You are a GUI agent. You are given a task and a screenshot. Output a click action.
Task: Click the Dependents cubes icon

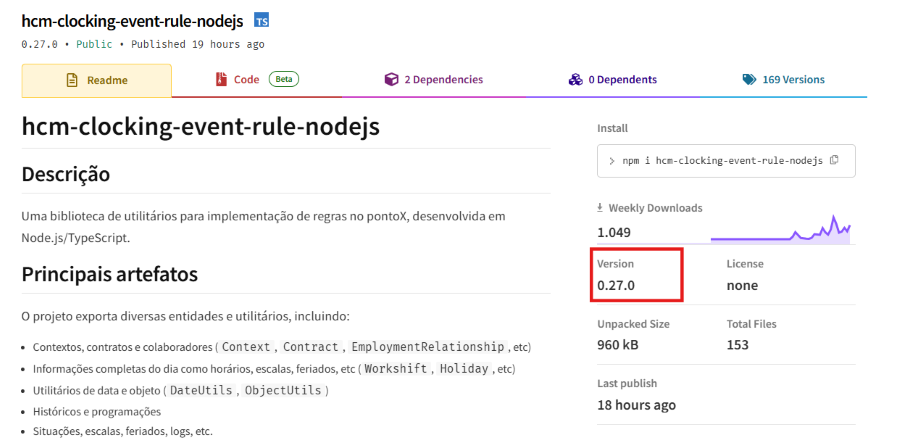click(x=575, y=80)
